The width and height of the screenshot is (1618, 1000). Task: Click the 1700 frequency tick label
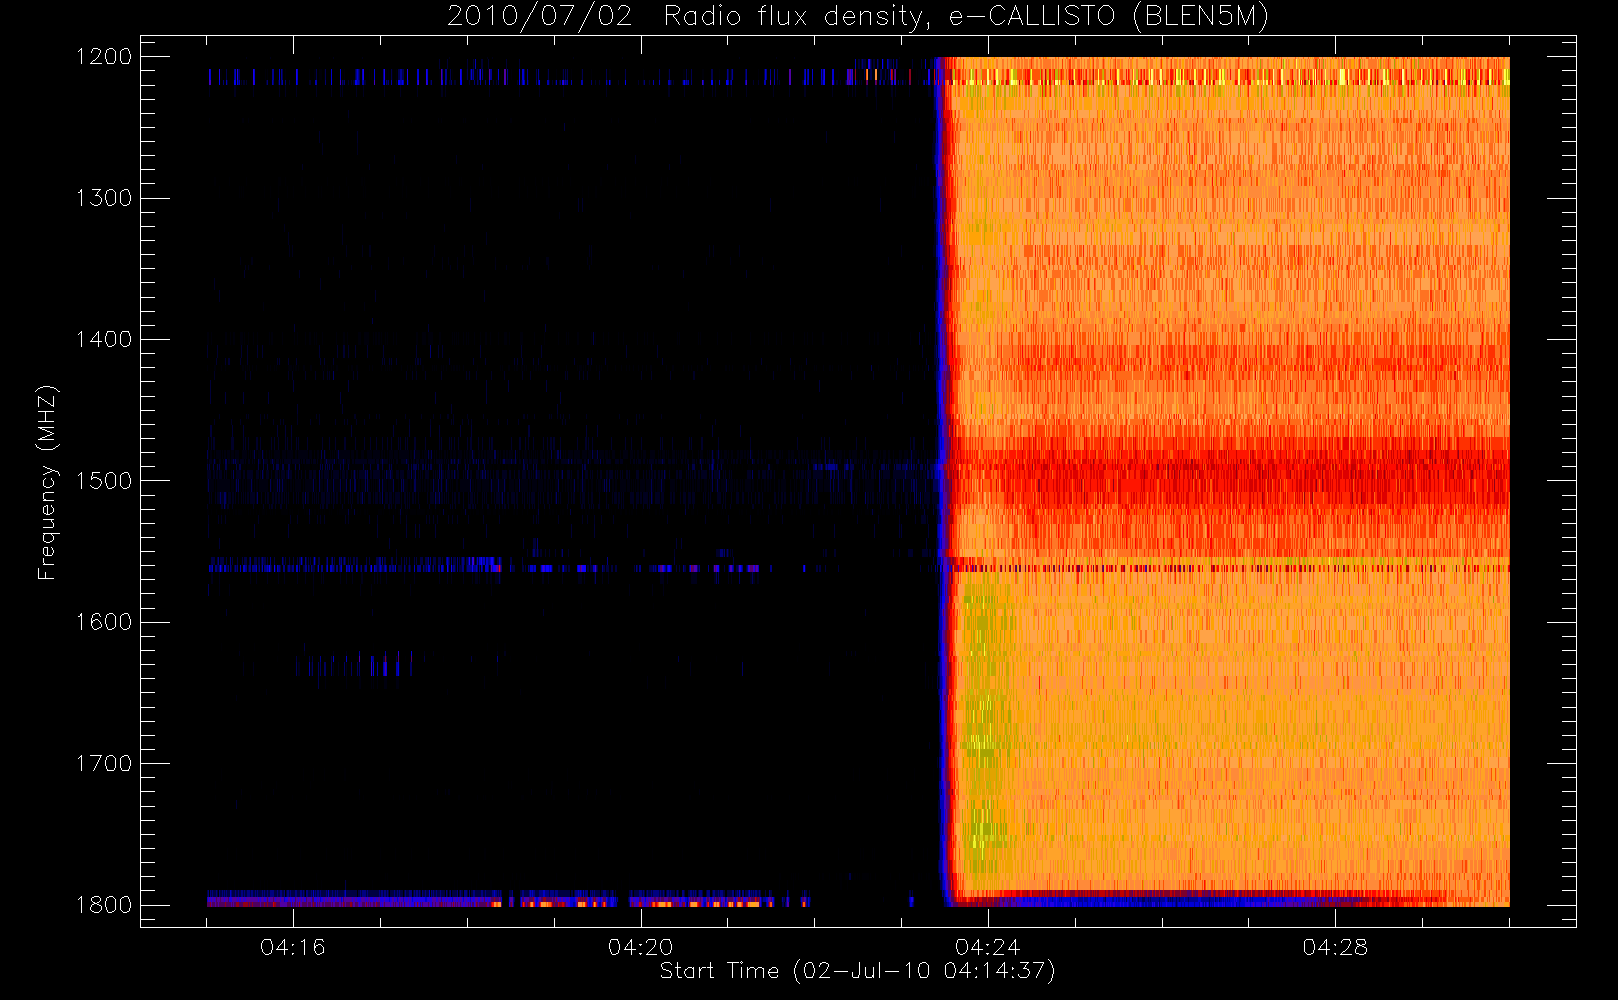[104, 763]
